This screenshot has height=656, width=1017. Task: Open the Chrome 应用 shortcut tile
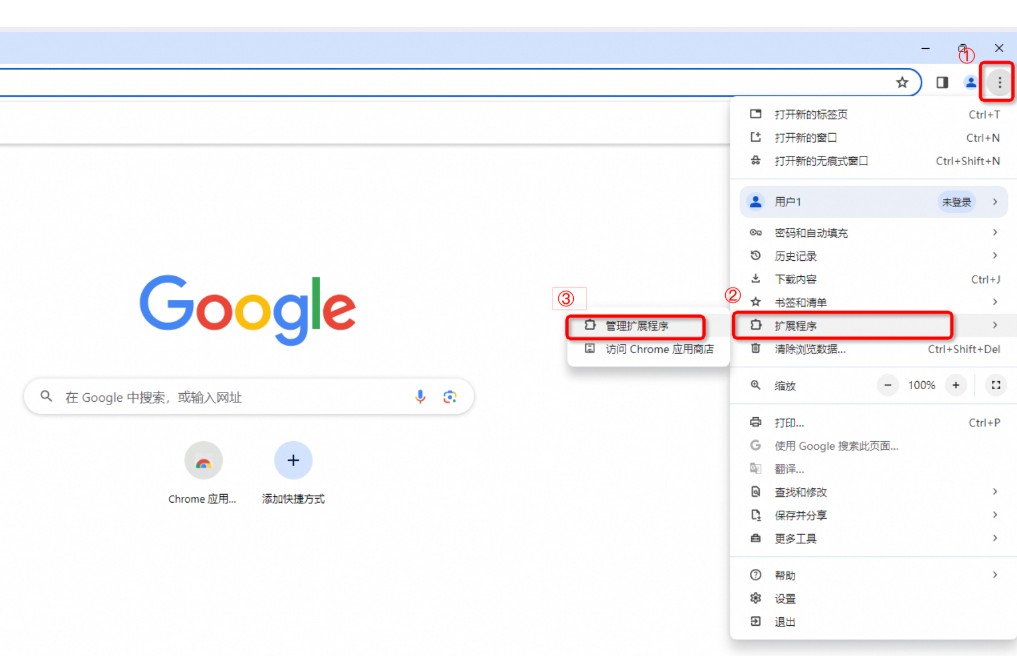point(203,473)
